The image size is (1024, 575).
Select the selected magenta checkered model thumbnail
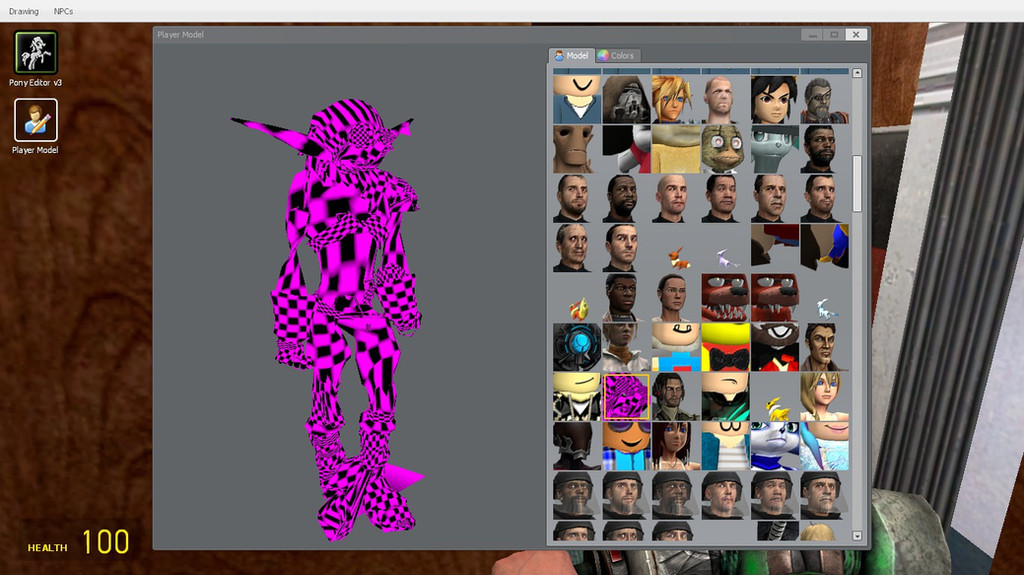[x=626, y=397]
